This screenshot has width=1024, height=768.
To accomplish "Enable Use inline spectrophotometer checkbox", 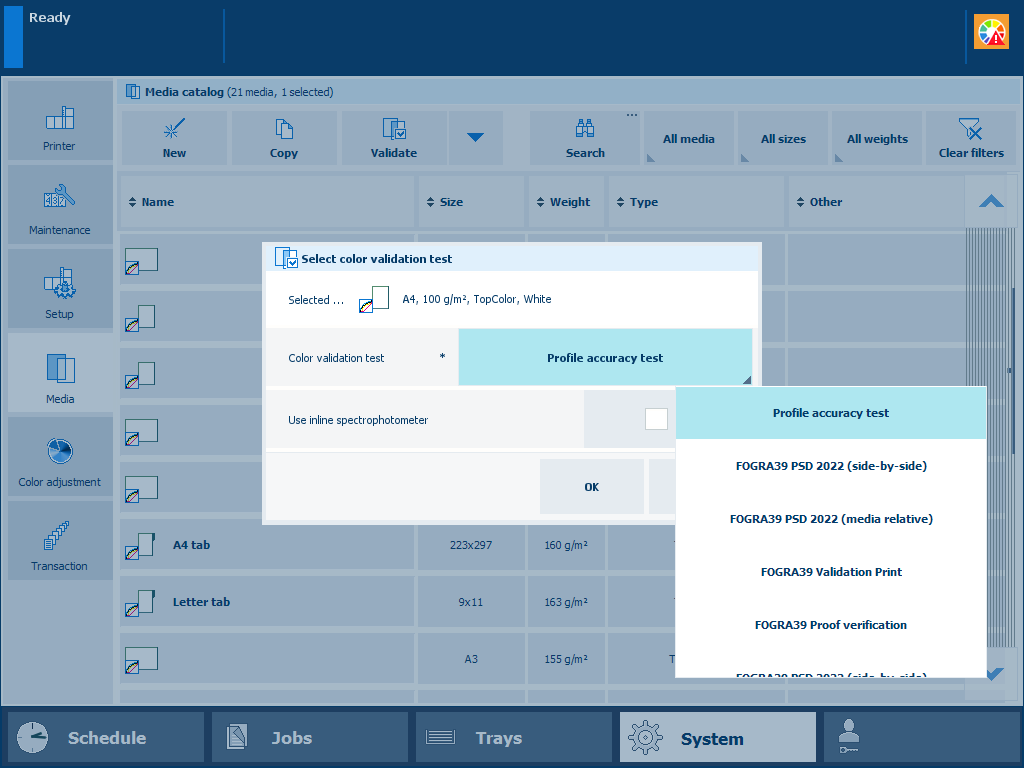I will pos(656,419).
